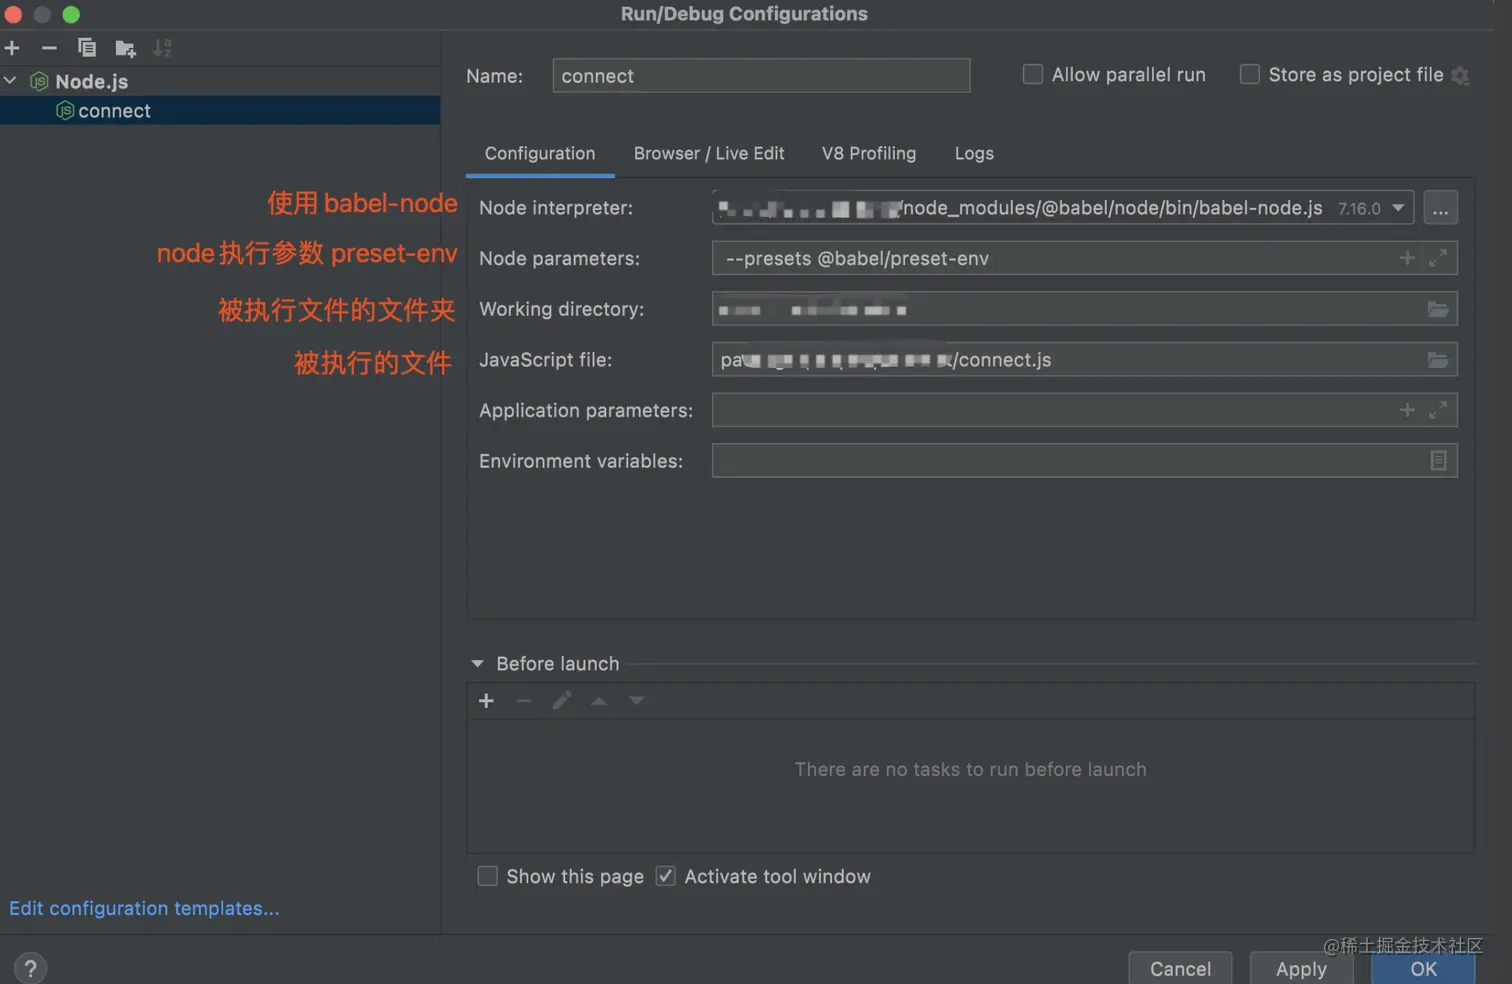Cancel the dialog
The width and height of the screenshot is (1512, 984).
[x=1180, y=968]
